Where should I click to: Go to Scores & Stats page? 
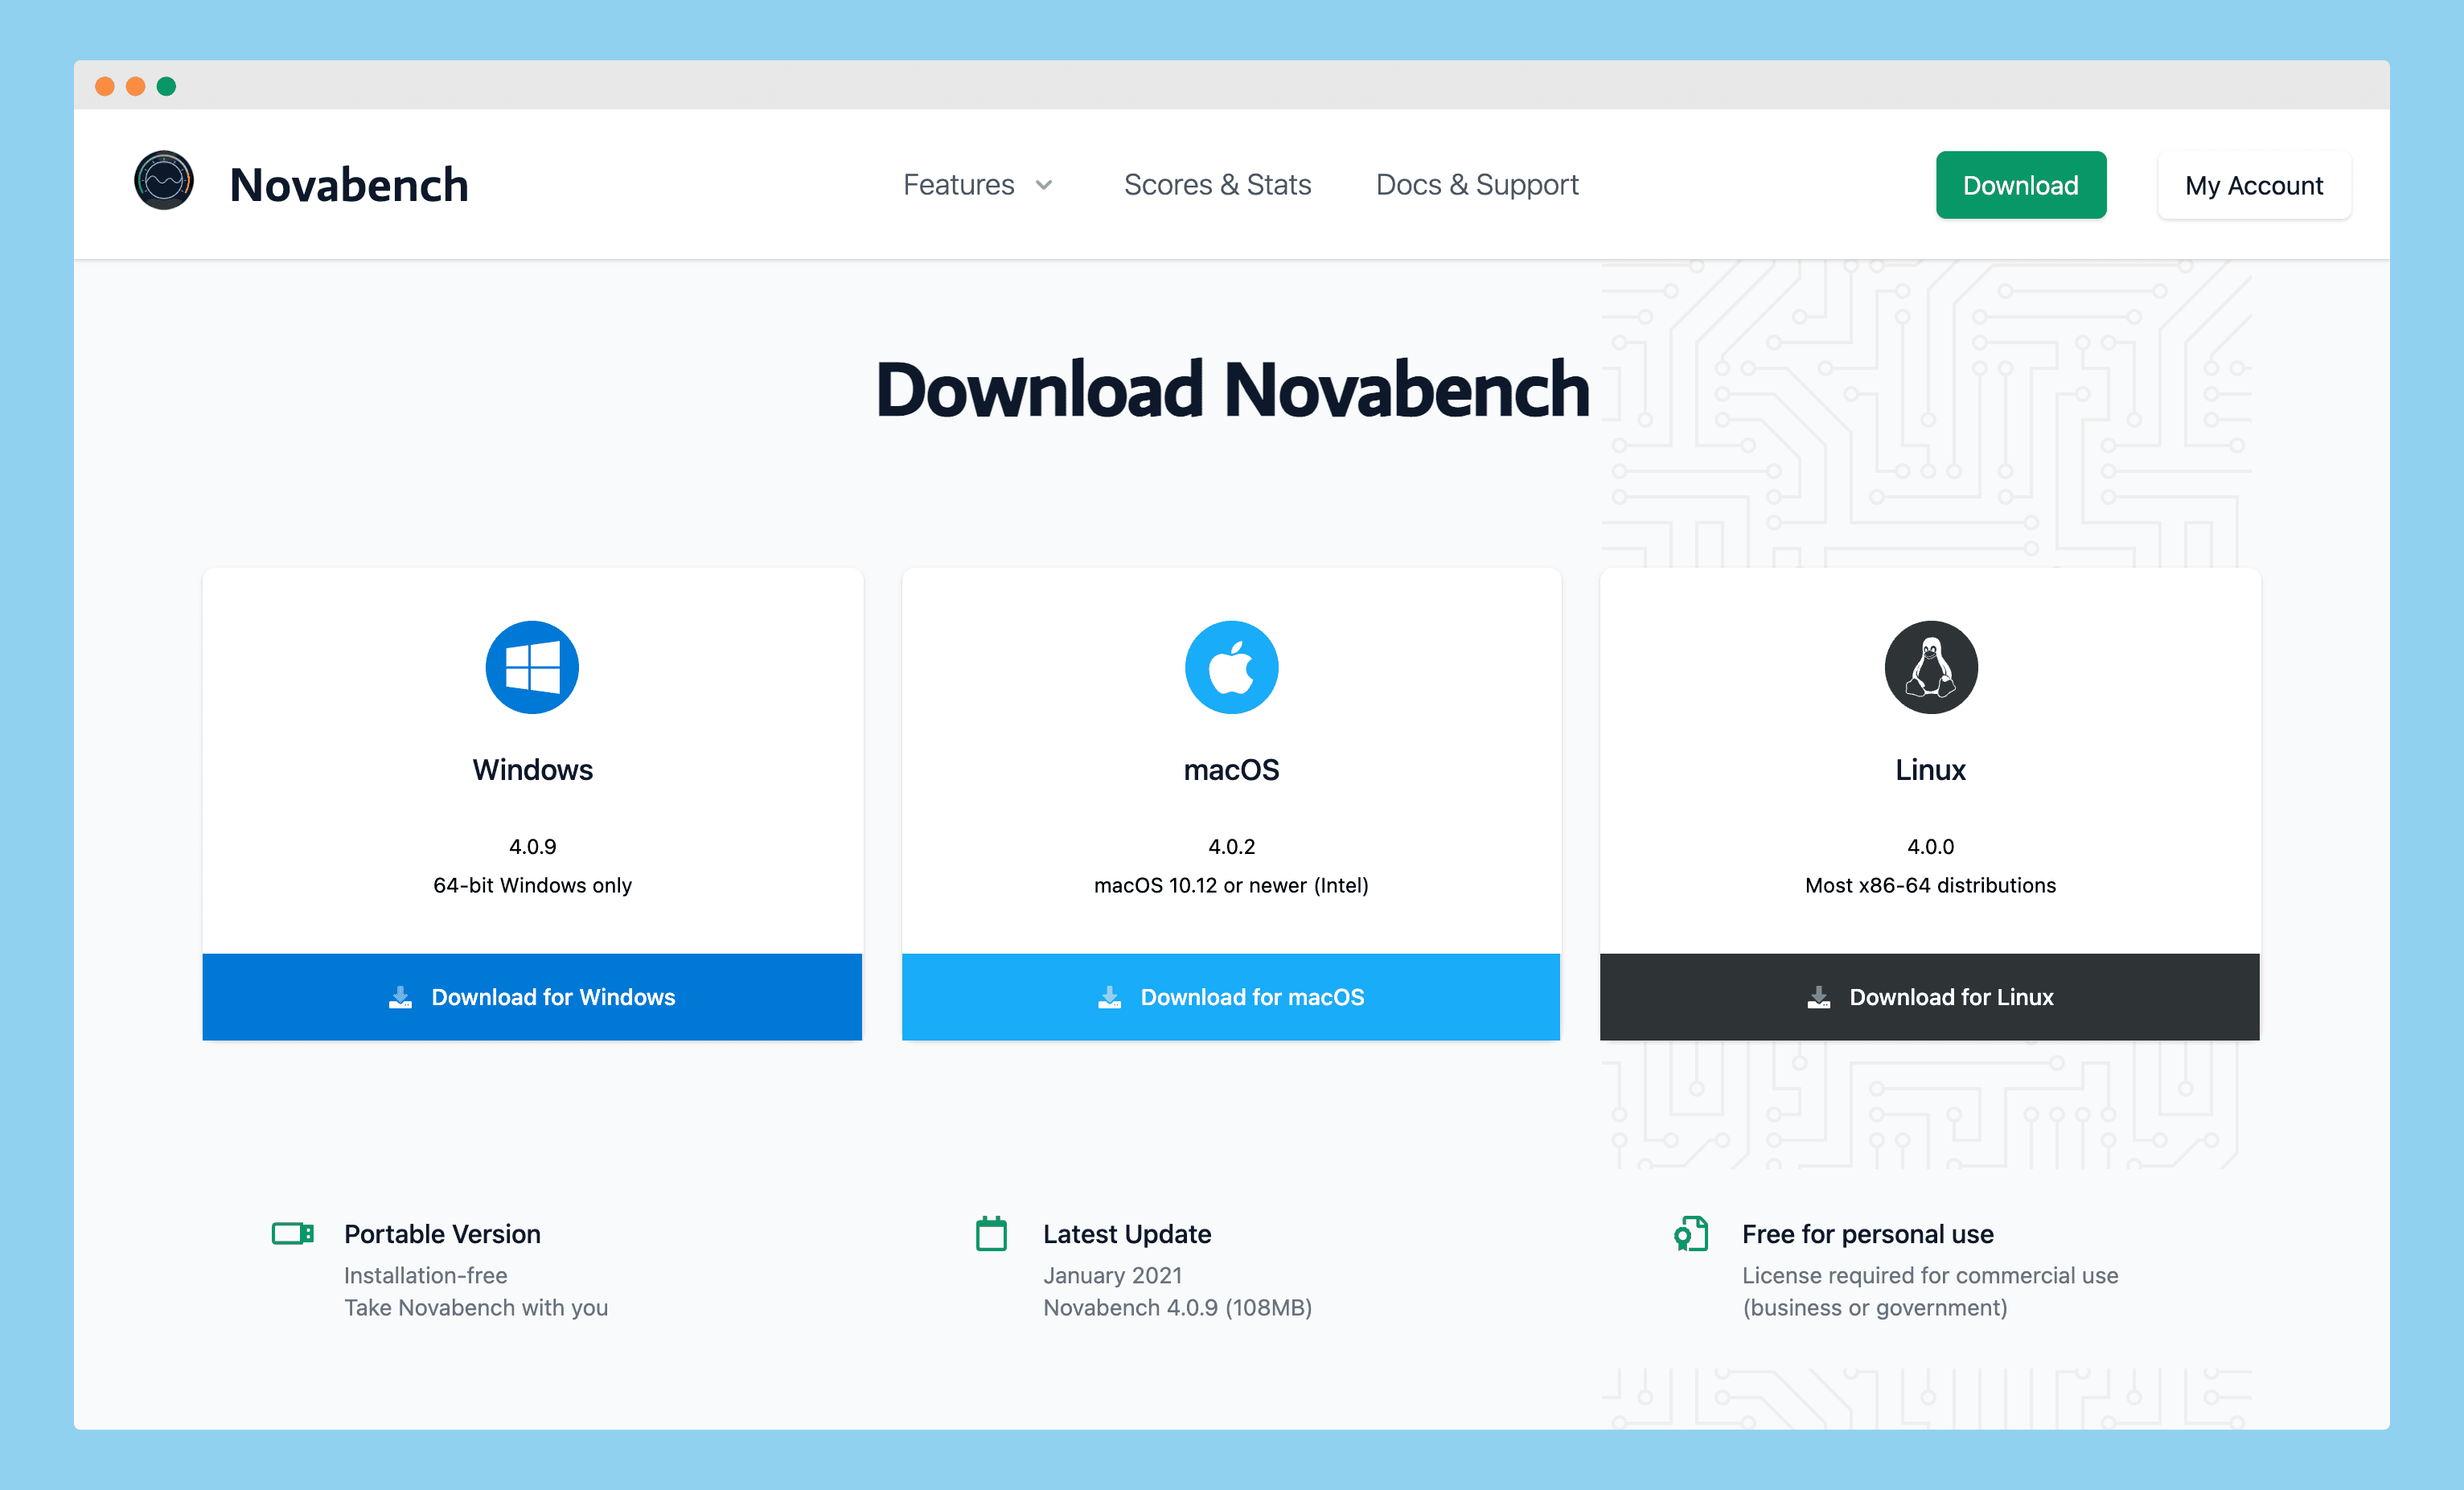pyautogui.click(x=1217, y=185)
